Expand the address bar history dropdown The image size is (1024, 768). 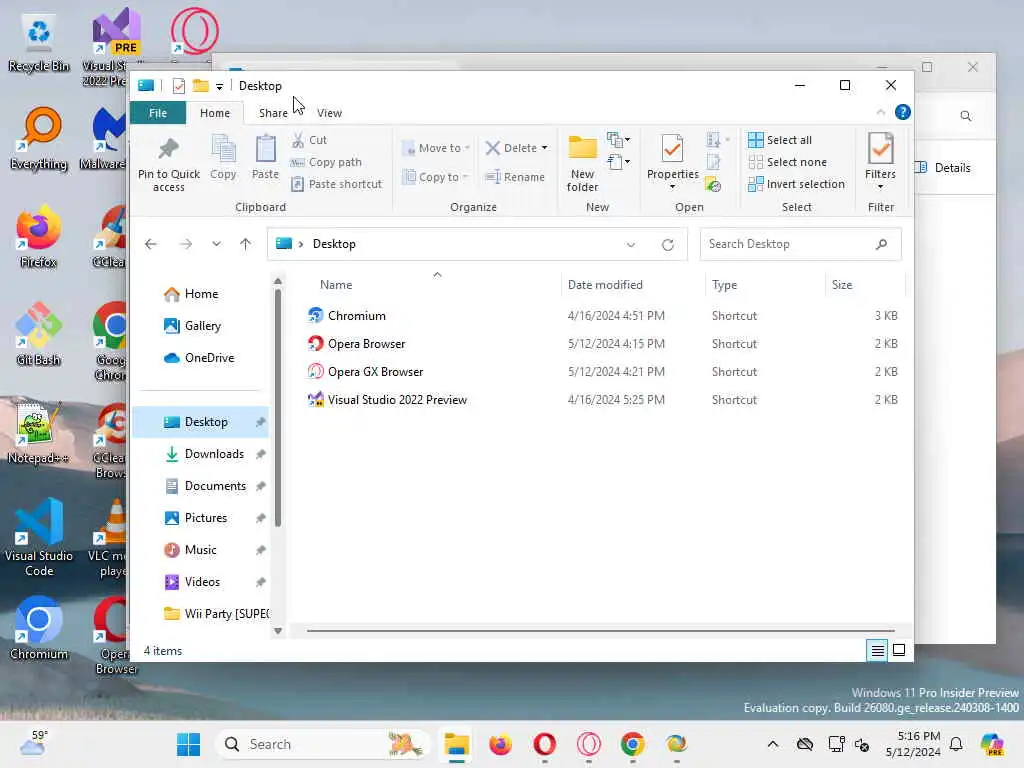click(631, 245)
